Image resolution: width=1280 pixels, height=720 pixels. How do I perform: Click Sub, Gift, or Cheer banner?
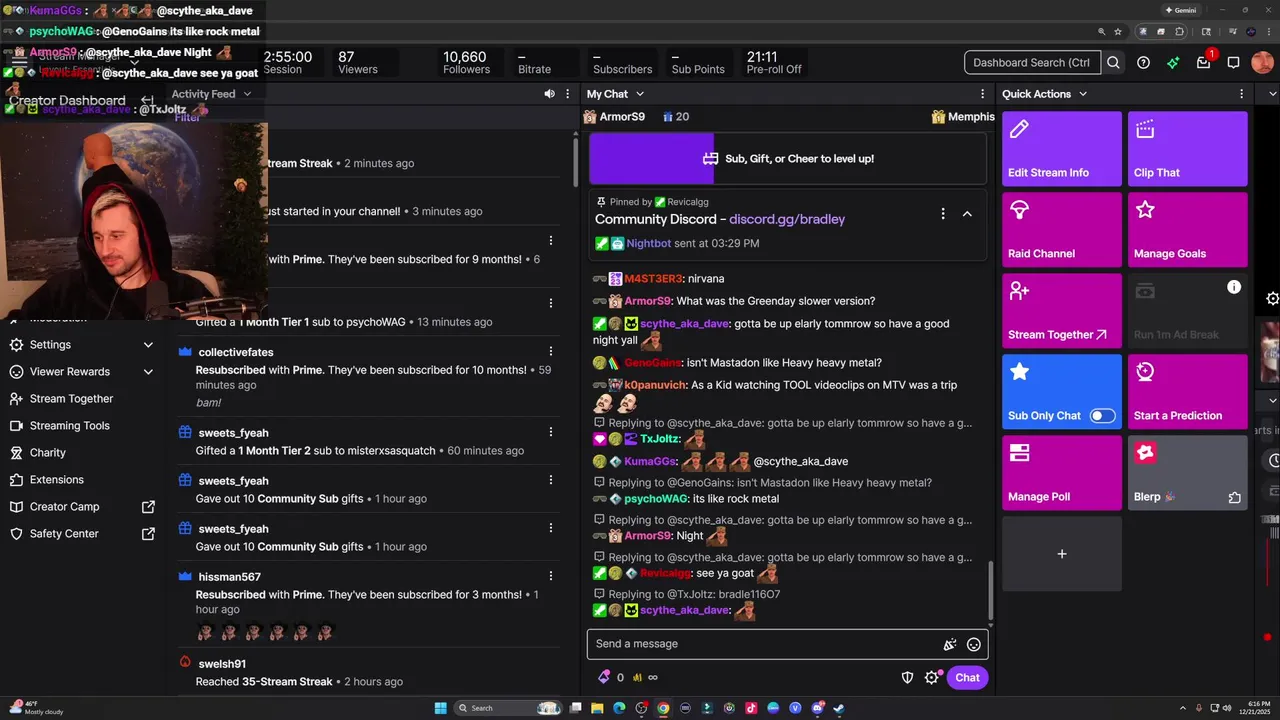[x=788, y=158]
